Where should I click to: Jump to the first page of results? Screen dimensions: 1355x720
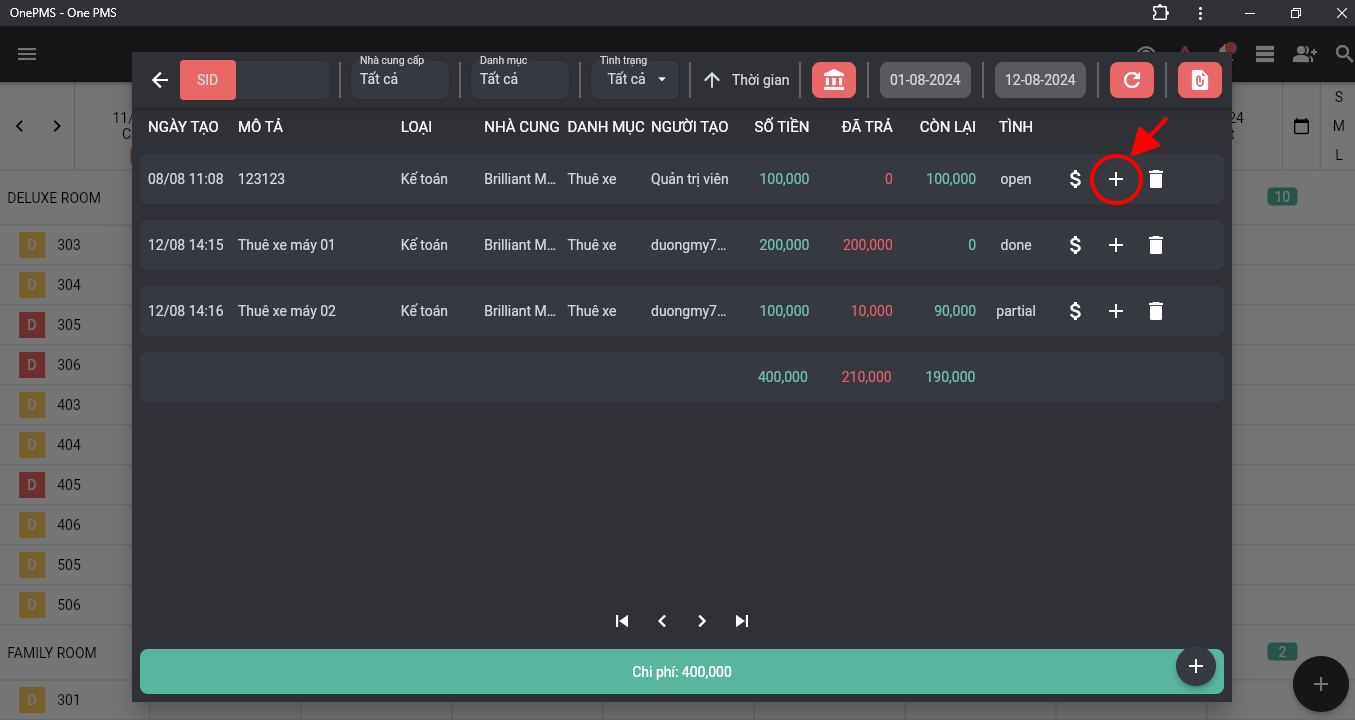(x=622, y=621)
